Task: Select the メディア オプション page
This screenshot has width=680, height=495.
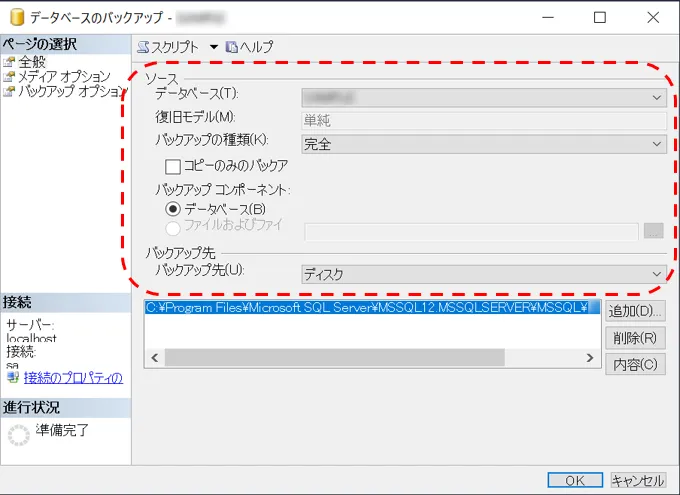Action: [x=64, y=76]
